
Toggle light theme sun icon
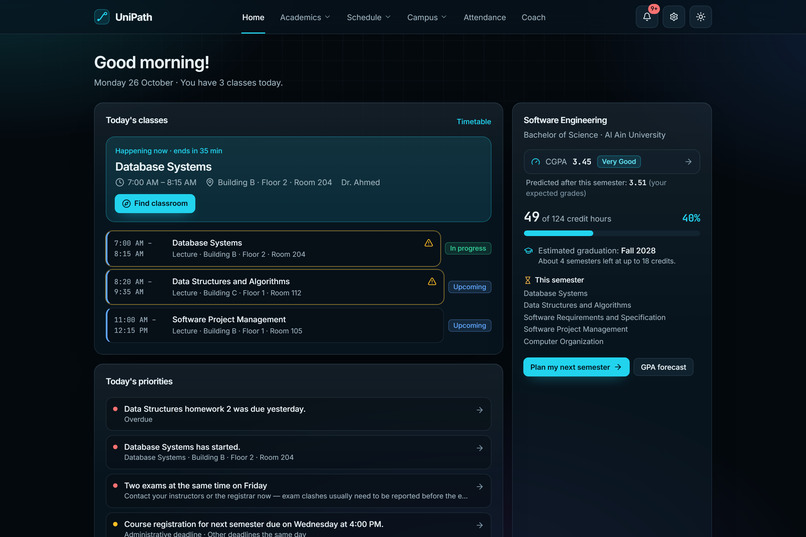pyautogui.click(x=700, y=17)
